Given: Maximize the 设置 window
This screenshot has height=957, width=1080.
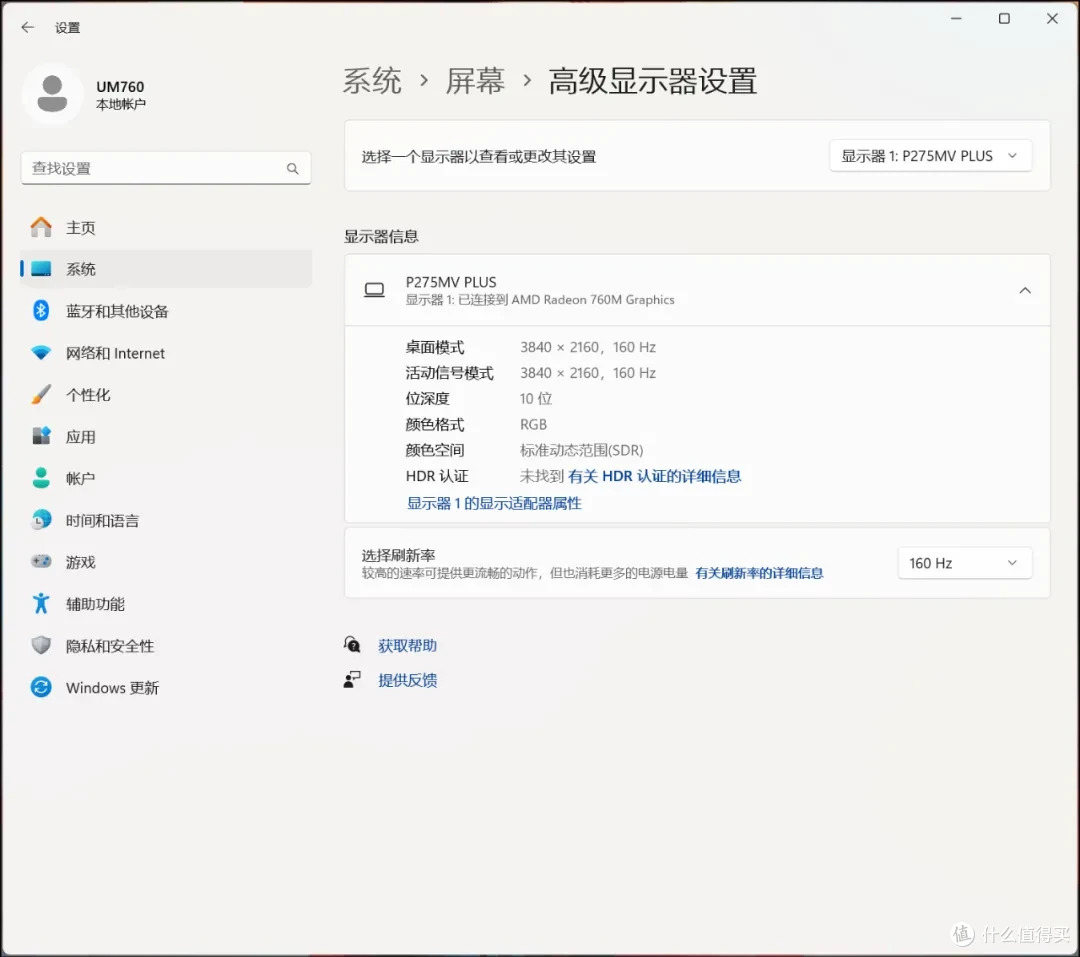Looking at the screenshot, I should (x=1004, y=19).
